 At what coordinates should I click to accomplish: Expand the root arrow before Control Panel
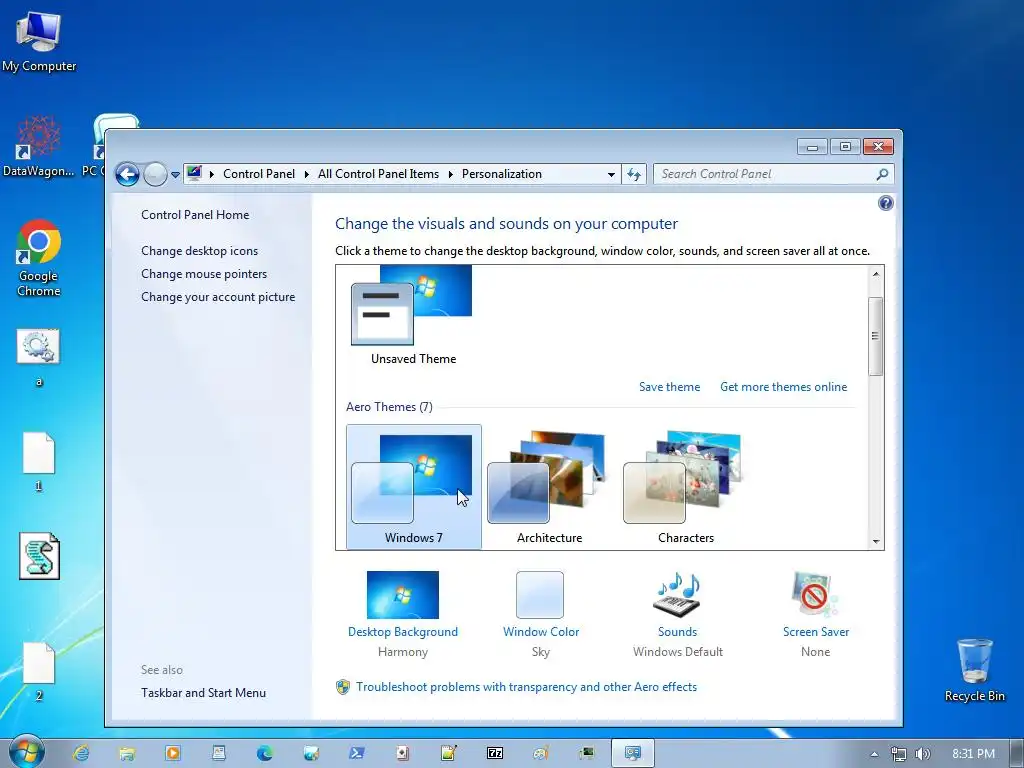[x=212, y=174]
